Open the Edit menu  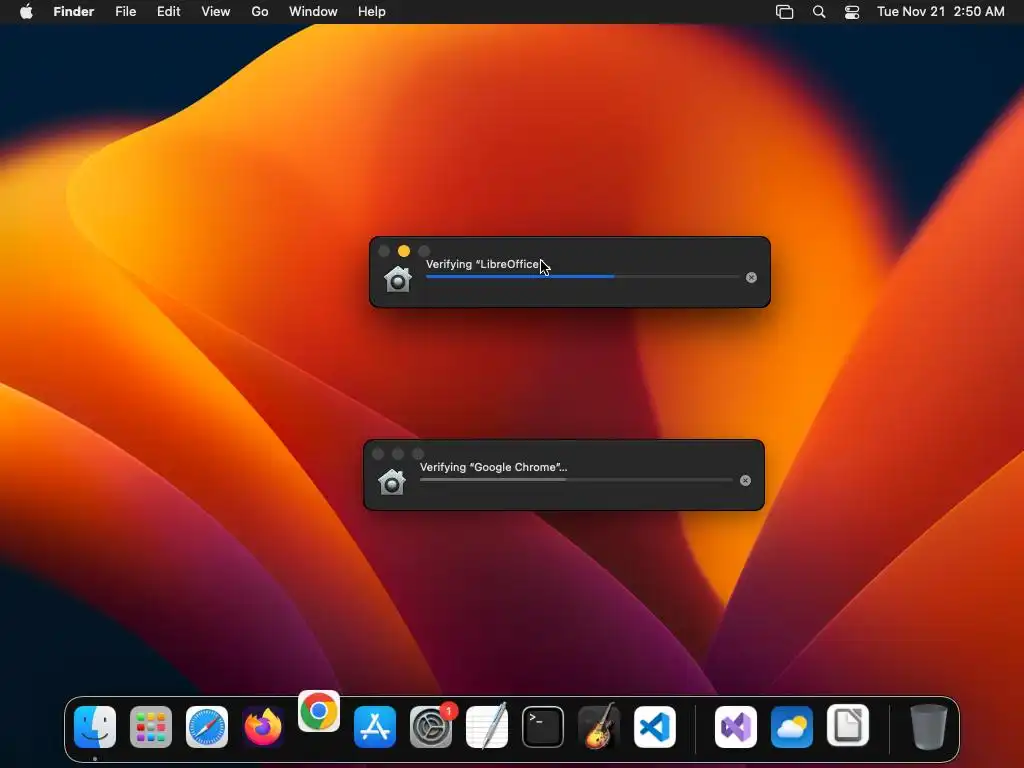pyautogui.click(x=168, y=12)
